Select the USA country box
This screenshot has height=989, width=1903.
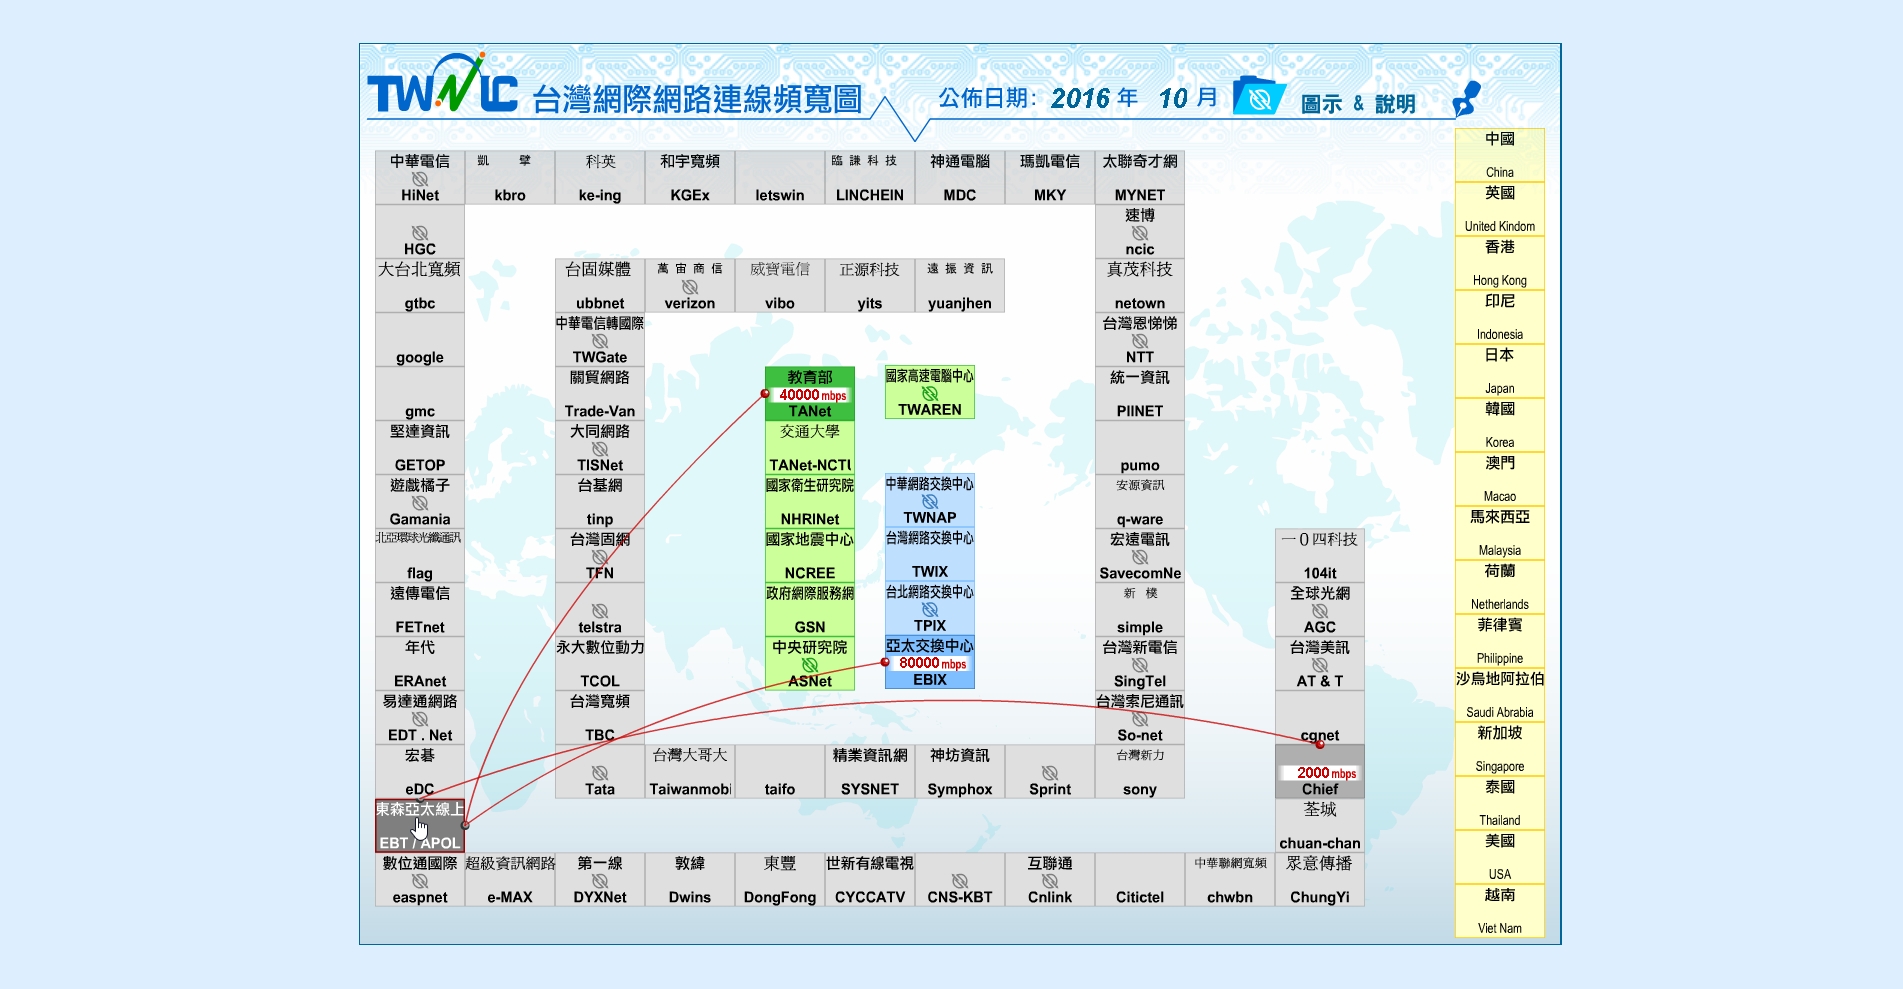pos(1500,857)
